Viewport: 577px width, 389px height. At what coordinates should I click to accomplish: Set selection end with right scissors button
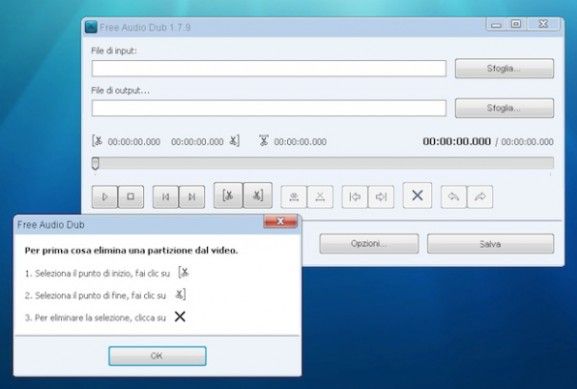point(258,195)
